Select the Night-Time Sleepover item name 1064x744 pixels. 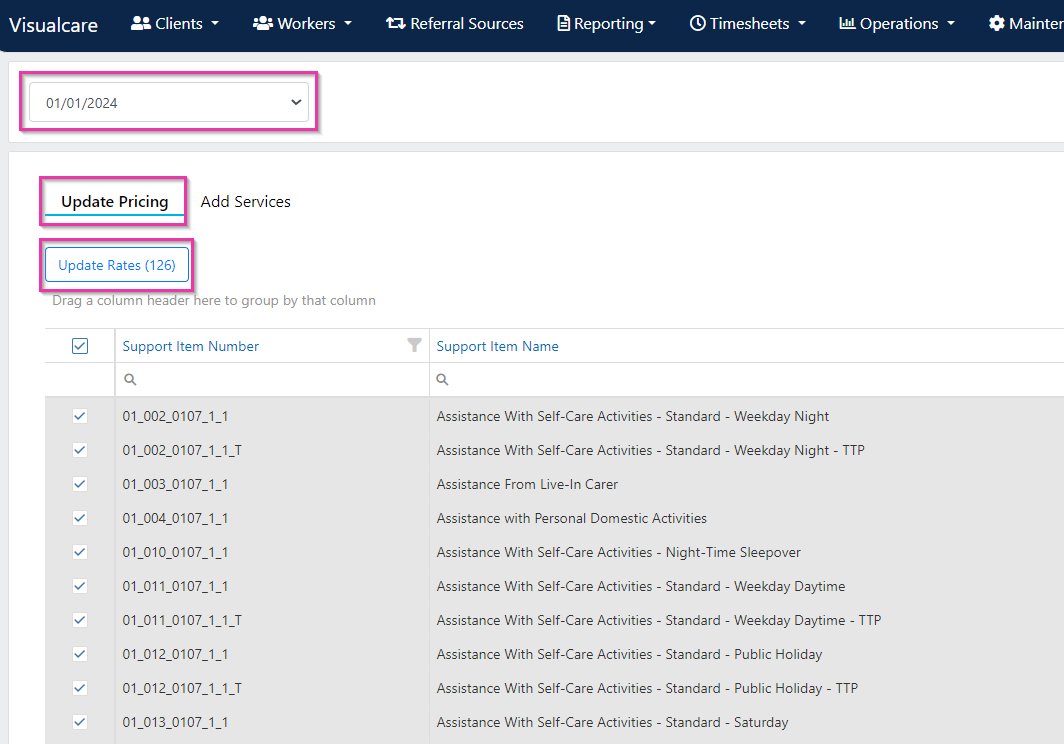(618, 552)
